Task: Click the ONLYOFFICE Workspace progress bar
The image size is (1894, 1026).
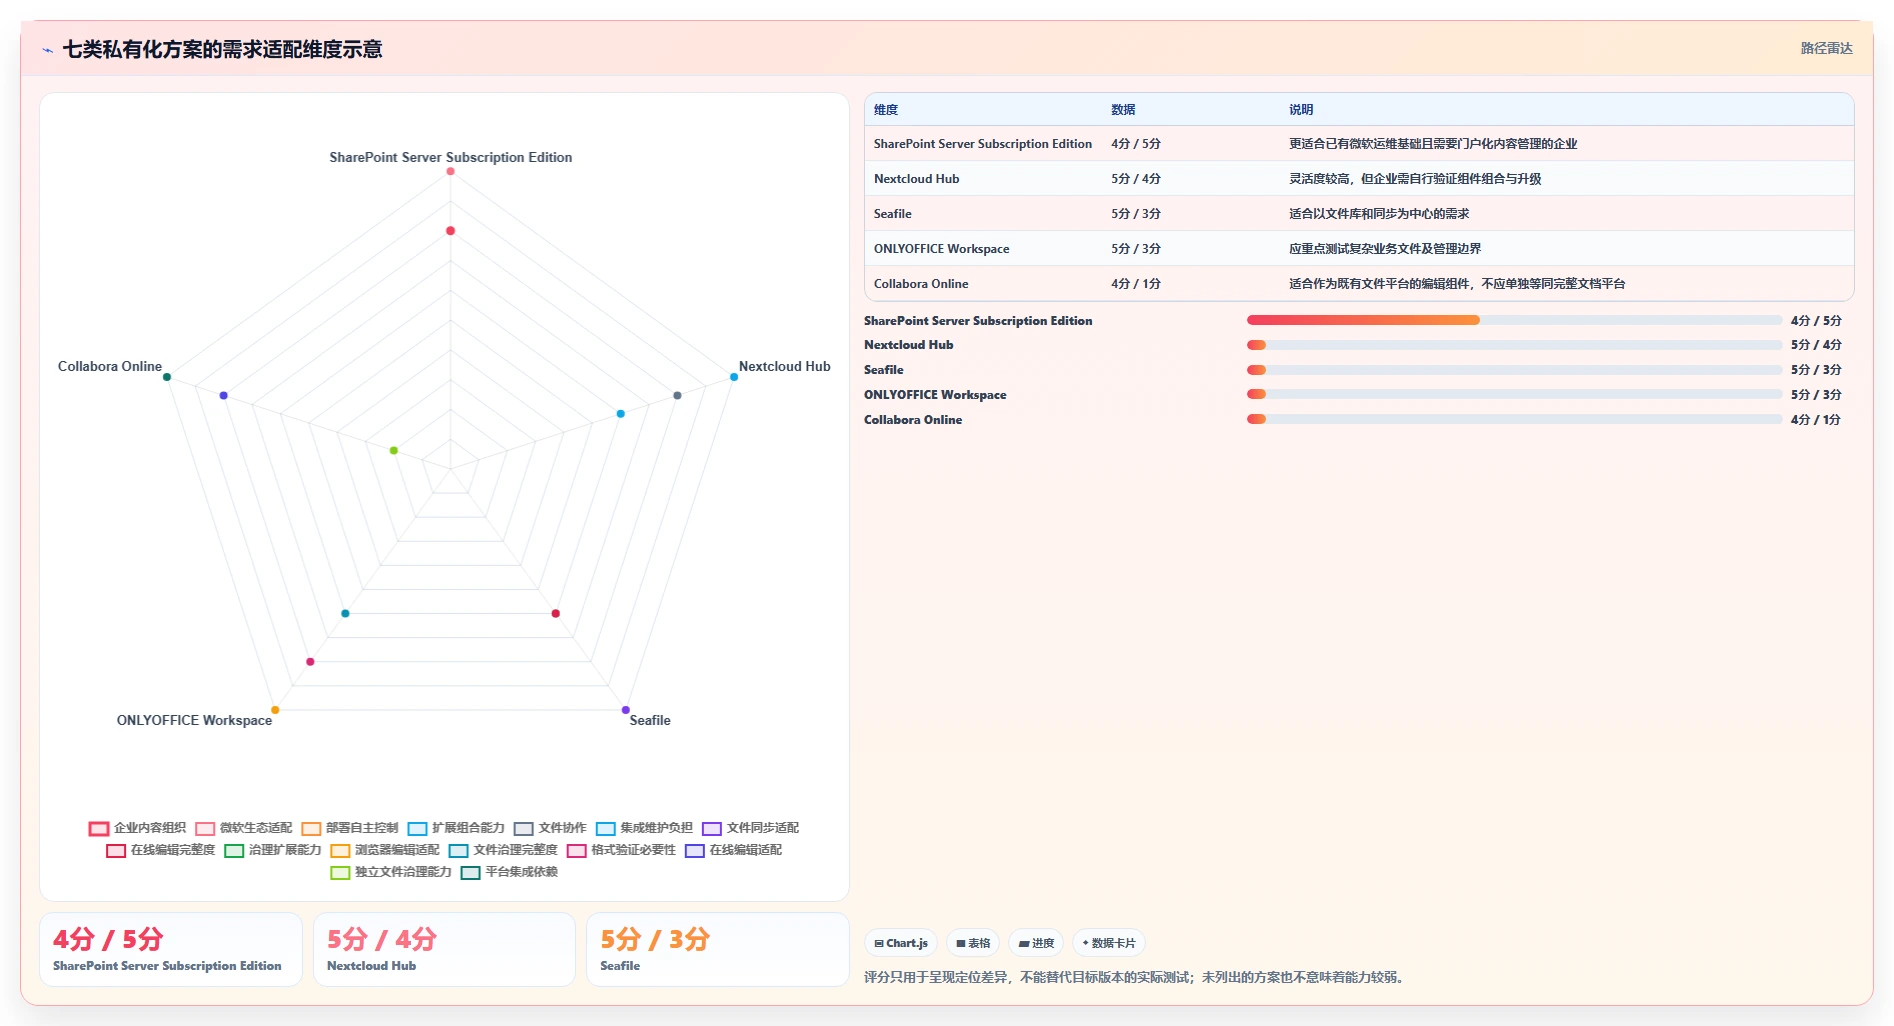Action: pos(1514,394)
